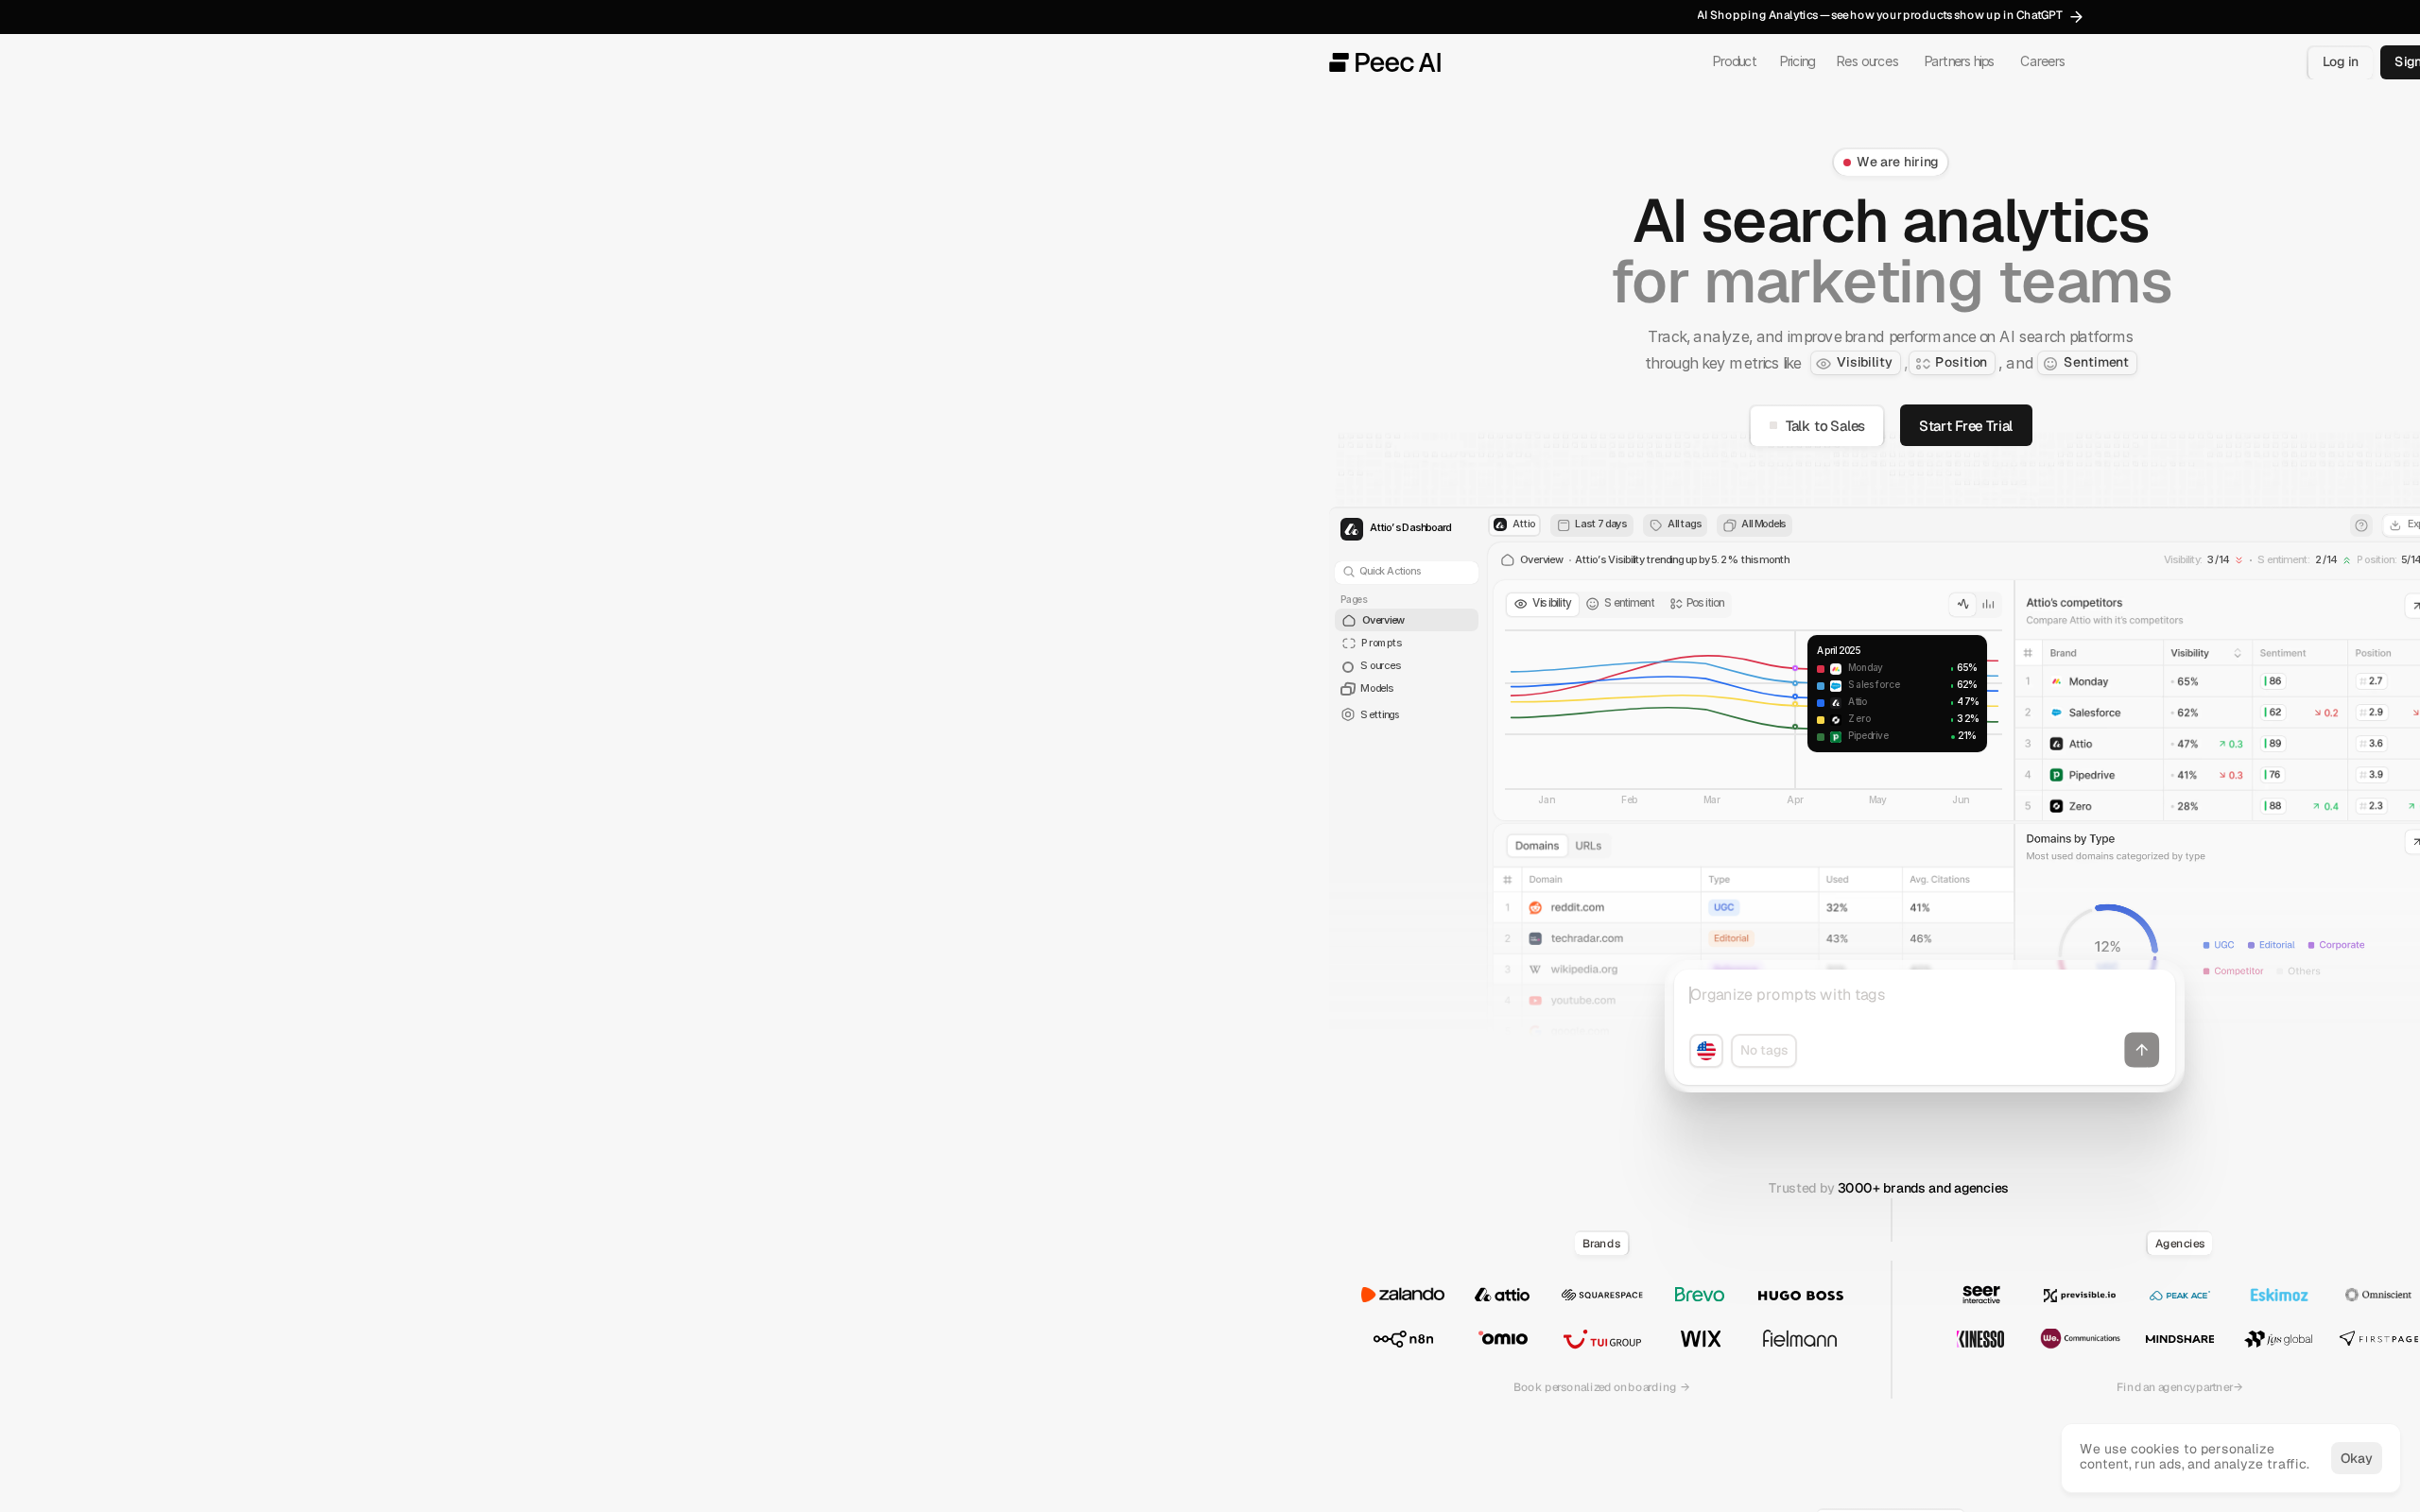
Task: Click the TUI Group brand logo
Action: point(1602,1340)
